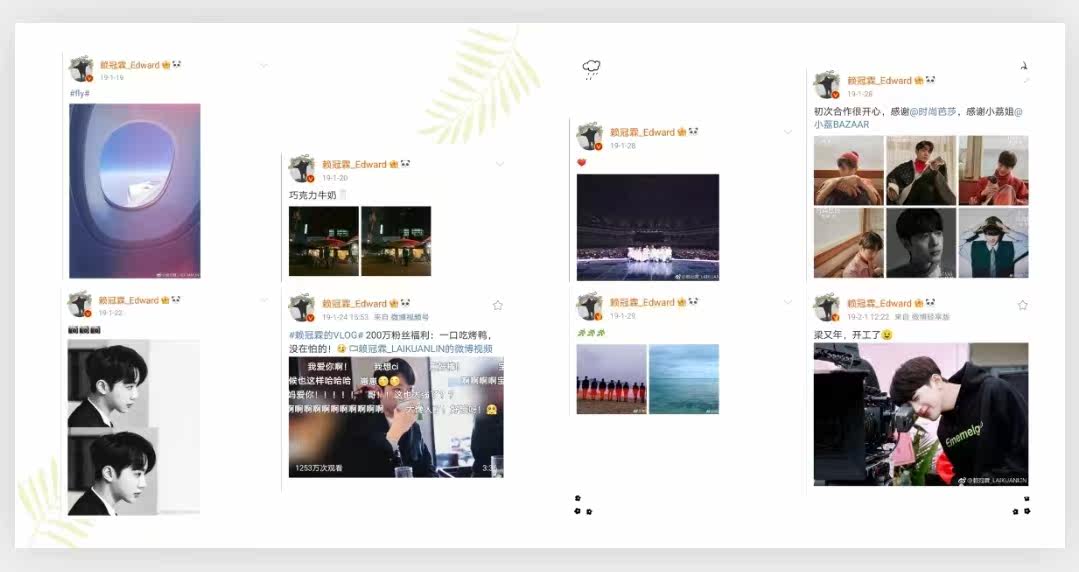Open second night photo in 巧克力牛奶 post
Viewport: 1079px width, 572px height.
click(x=396, y=241)
